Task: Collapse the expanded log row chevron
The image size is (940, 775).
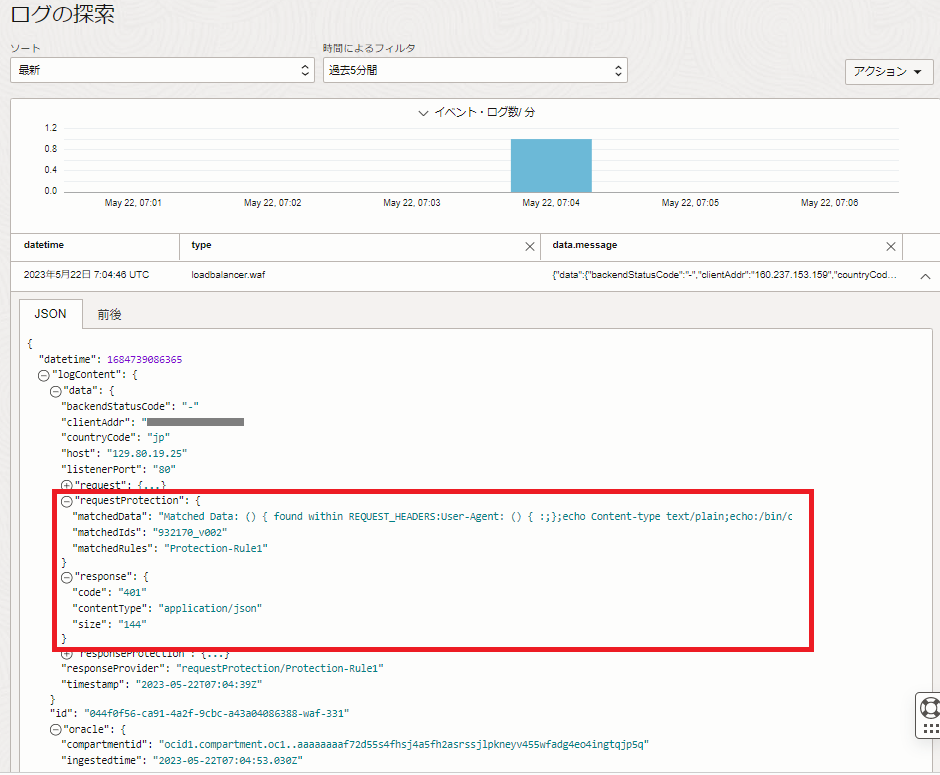Action: (924, 275)
